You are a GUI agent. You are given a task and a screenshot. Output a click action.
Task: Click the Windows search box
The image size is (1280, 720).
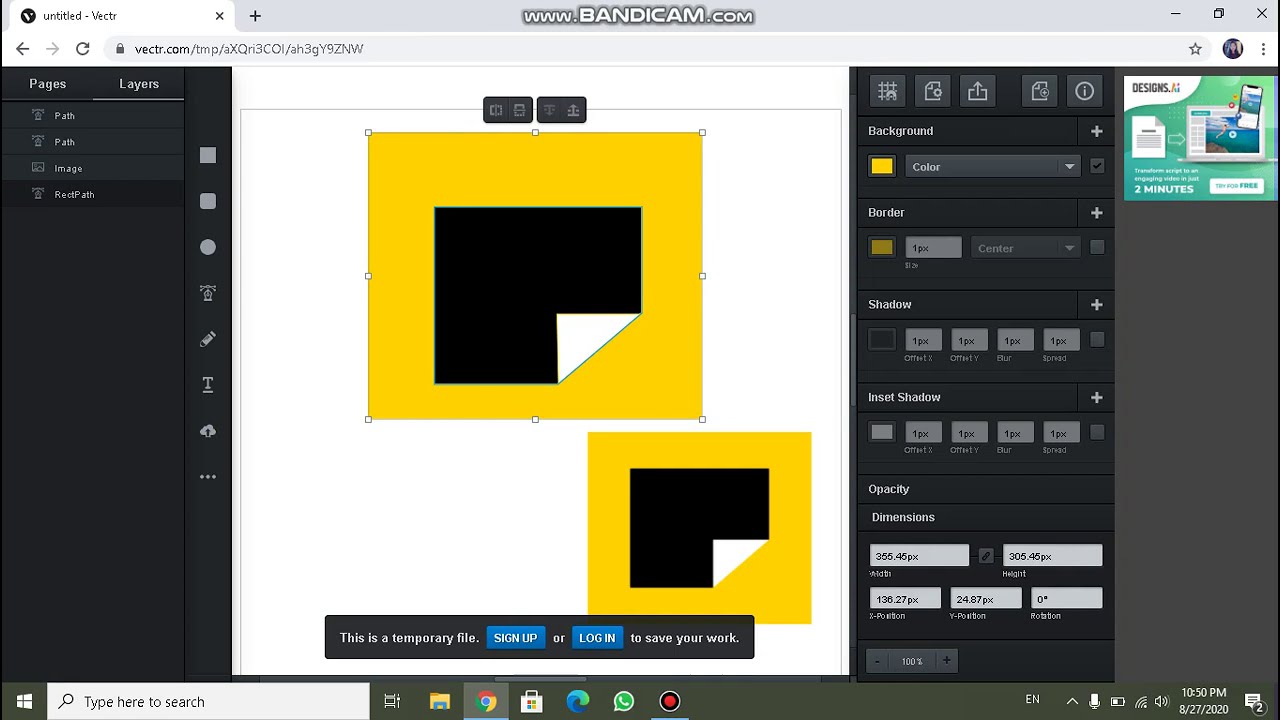click(x=208, y=701)
